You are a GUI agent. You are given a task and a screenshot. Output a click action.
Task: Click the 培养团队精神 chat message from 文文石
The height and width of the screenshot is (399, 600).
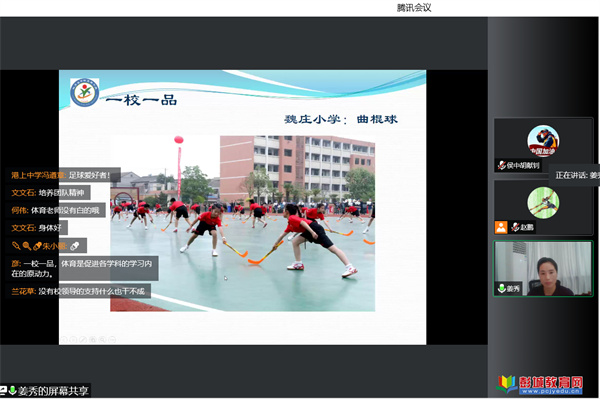click(48, 193)
